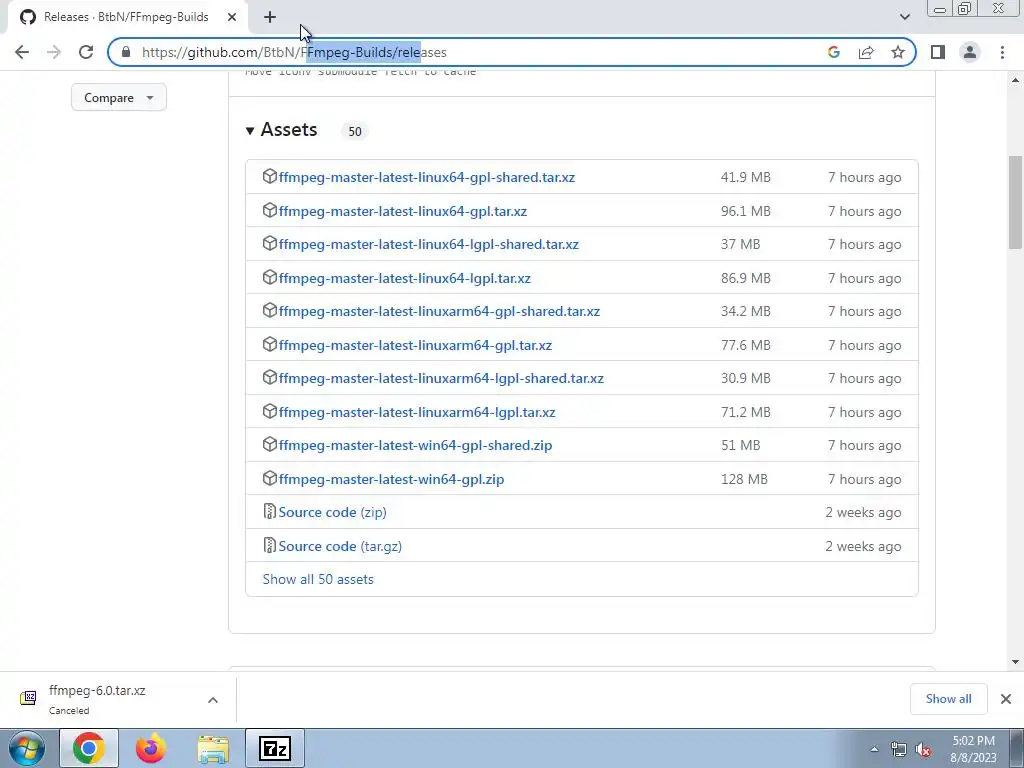The width and height of the screenshot is (1024, 768).
Task: Click Show all 50 assets
Action: coord(317,579)
